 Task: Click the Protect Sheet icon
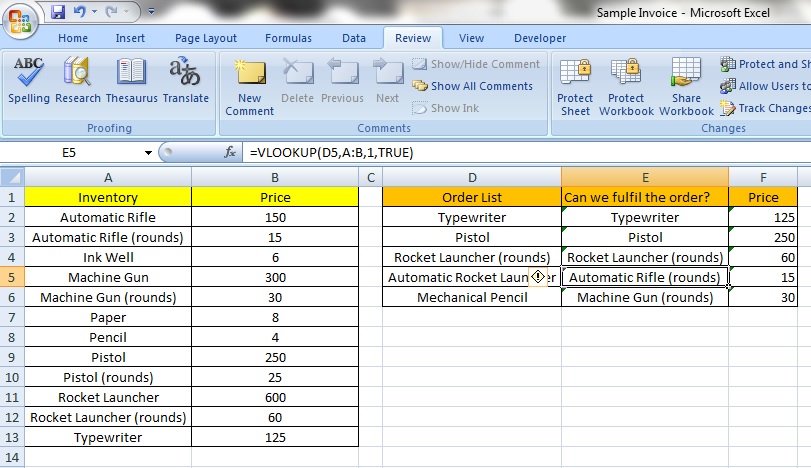pos(575,85)
